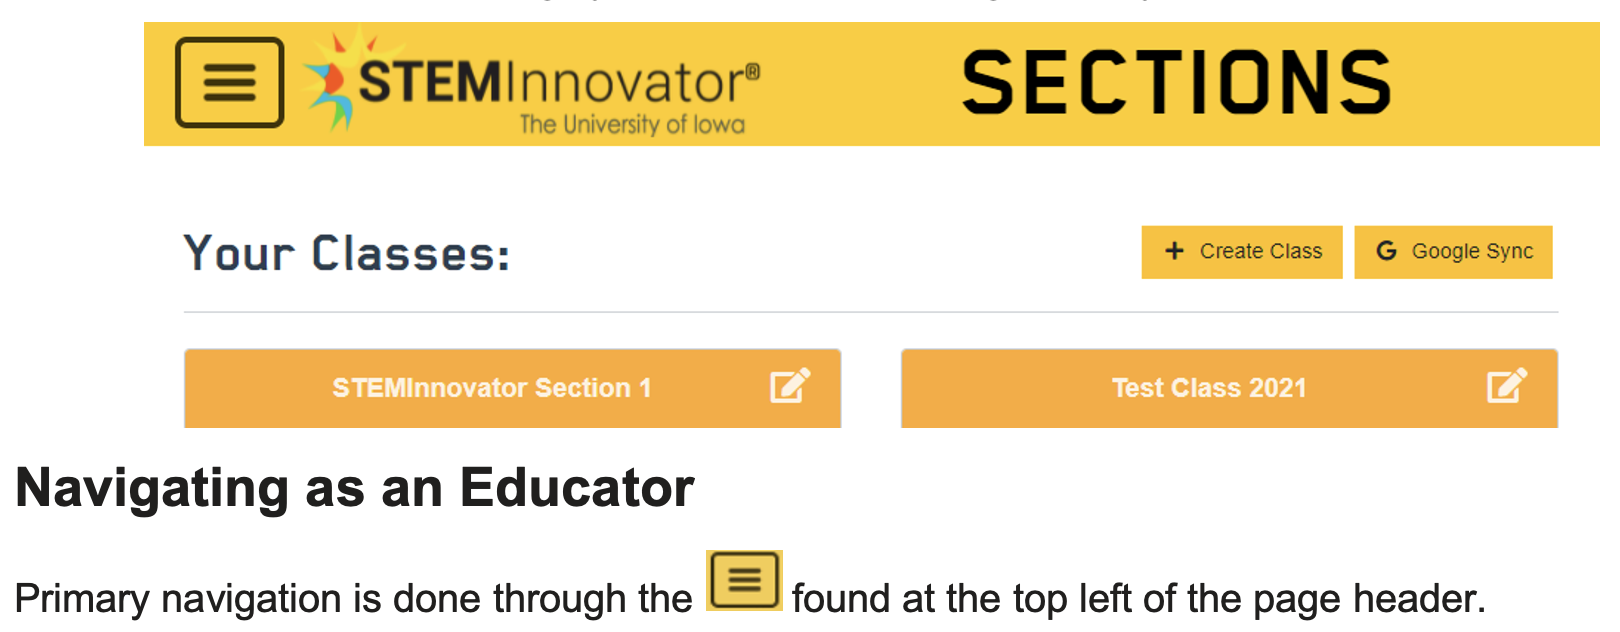Viewport: 1620px width, 632px height.
Task: Click the SECTIONS page title
Action: (1175, 83)
